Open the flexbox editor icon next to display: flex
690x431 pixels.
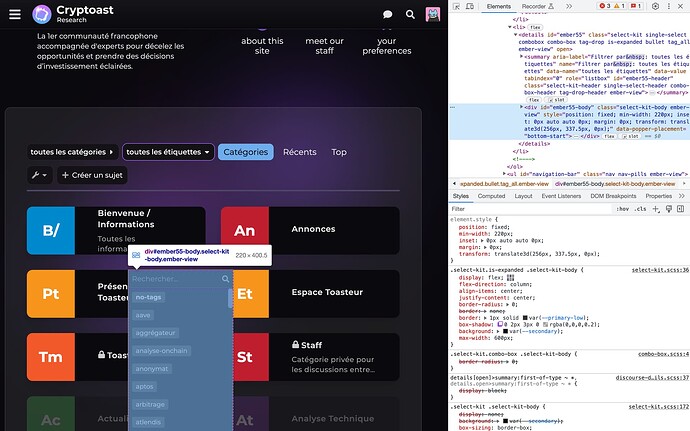tap(510, 278)
